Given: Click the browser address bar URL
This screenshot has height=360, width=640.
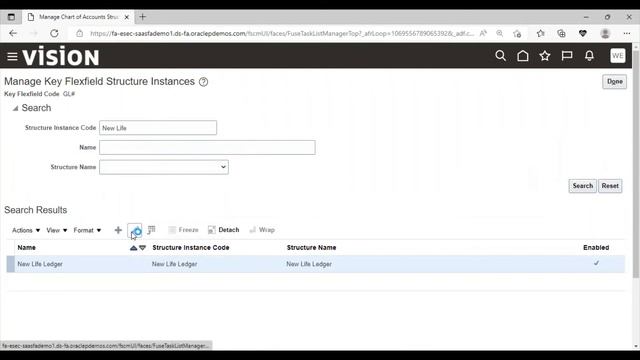Looking at the screenshot, I should pos(282,33).
